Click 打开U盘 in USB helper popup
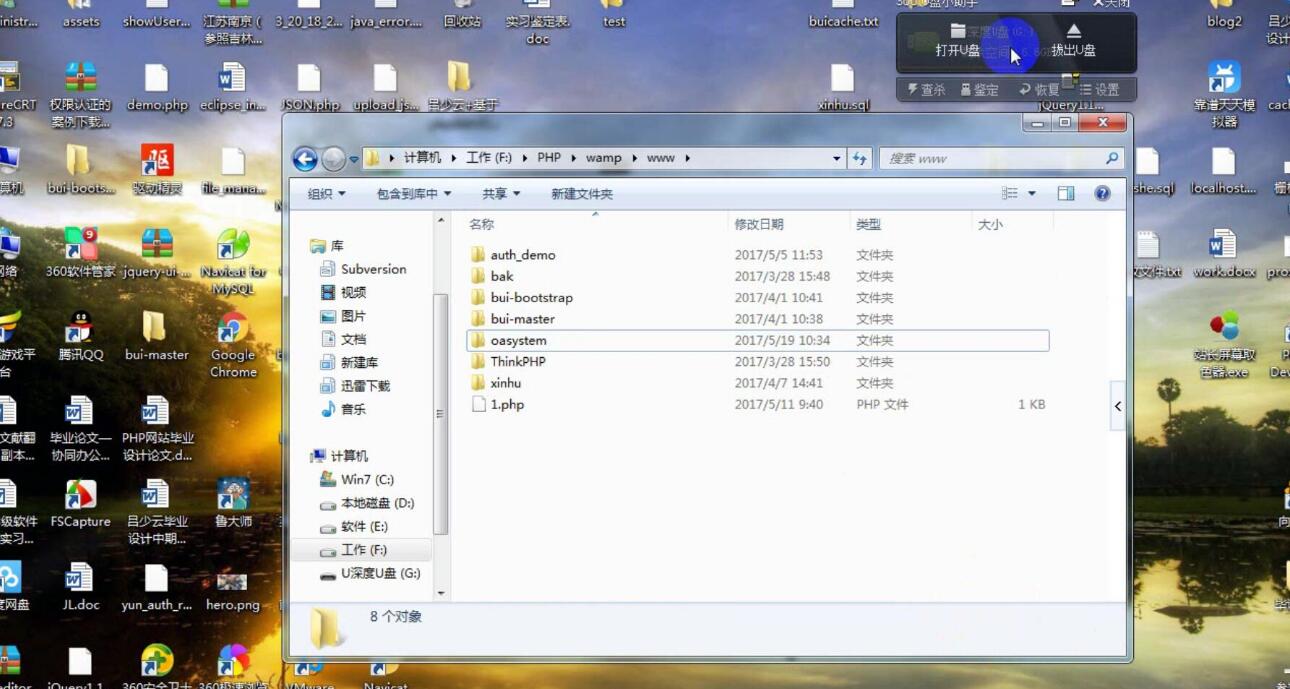The image size is (1290, 689). coord(957,42)
